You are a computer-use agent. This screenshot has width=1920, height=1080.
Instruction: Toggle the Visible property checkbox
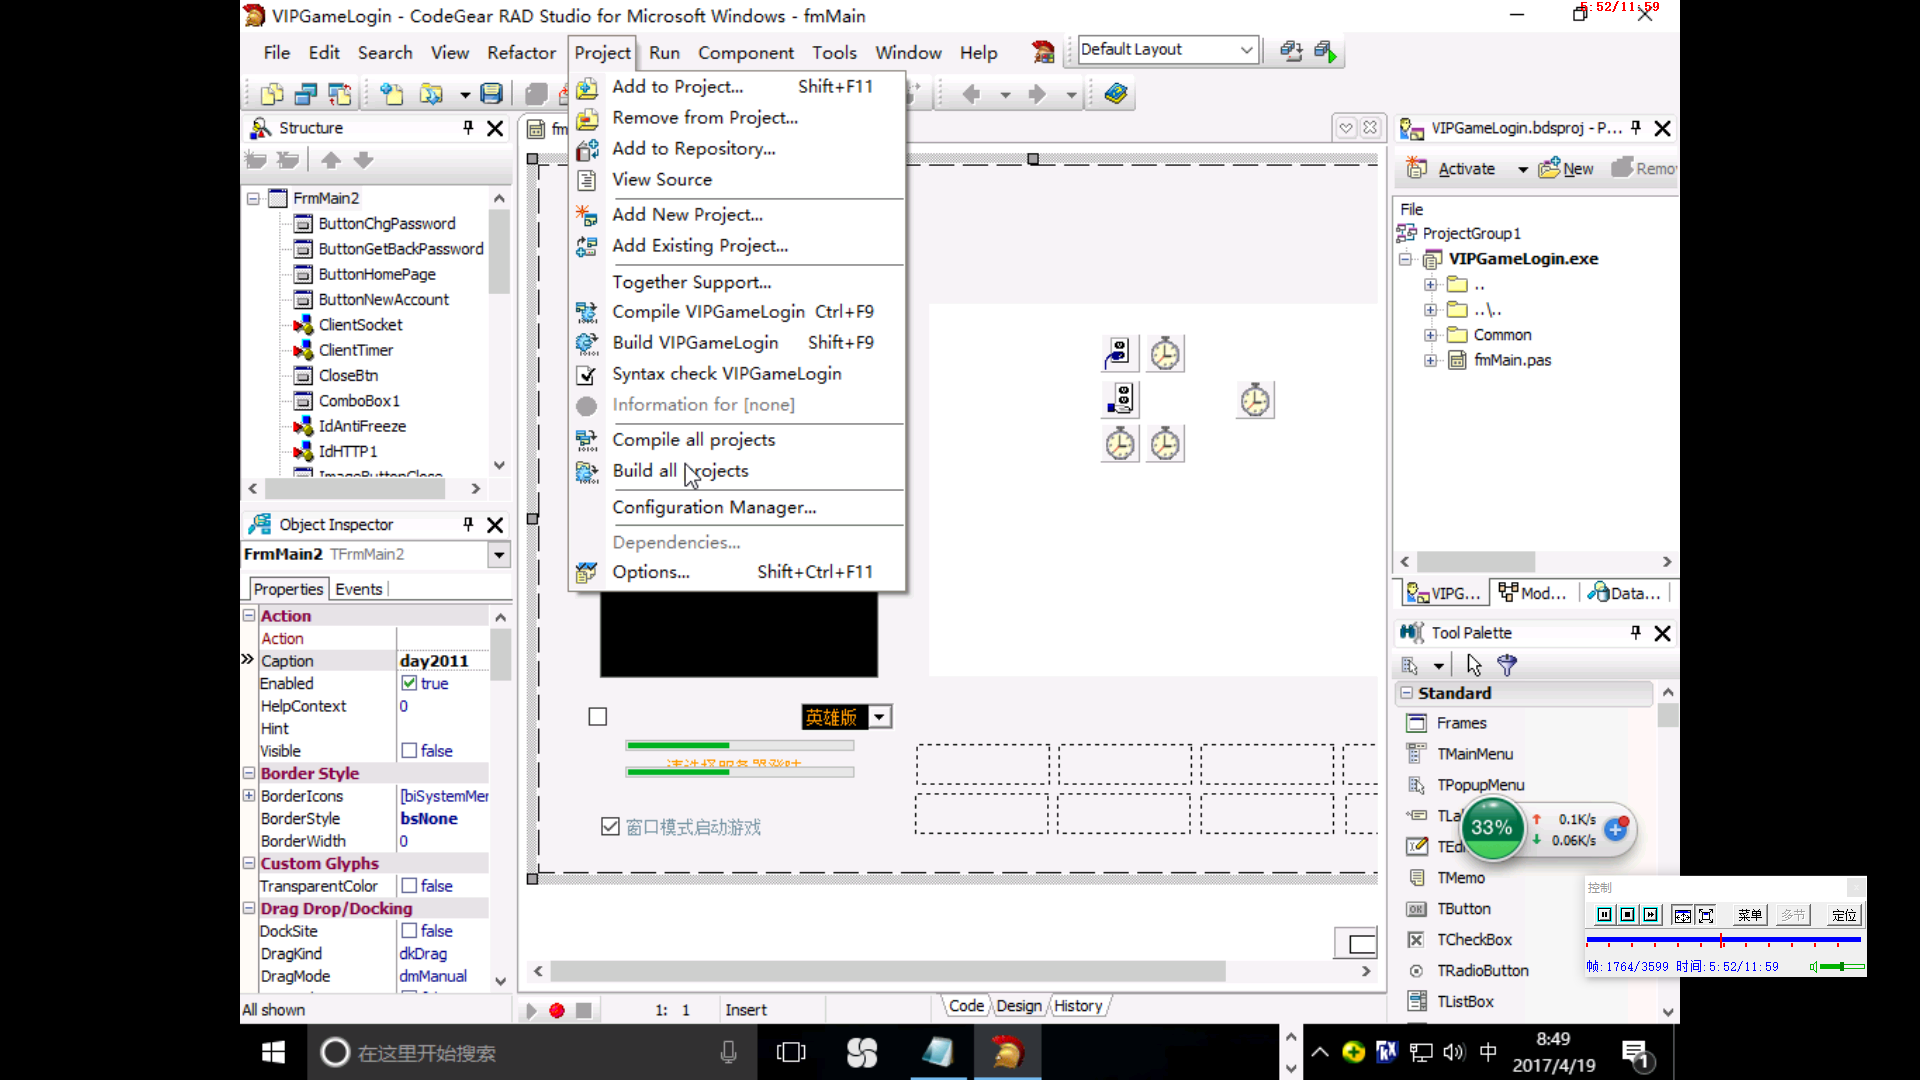click(x=409, y=750)
